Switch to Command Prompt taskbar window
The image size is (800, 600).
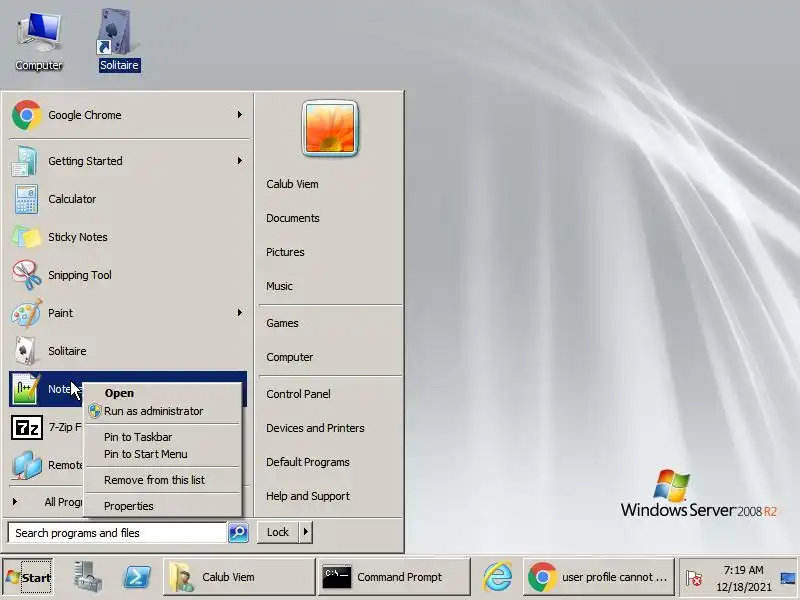tap(393, 577)
